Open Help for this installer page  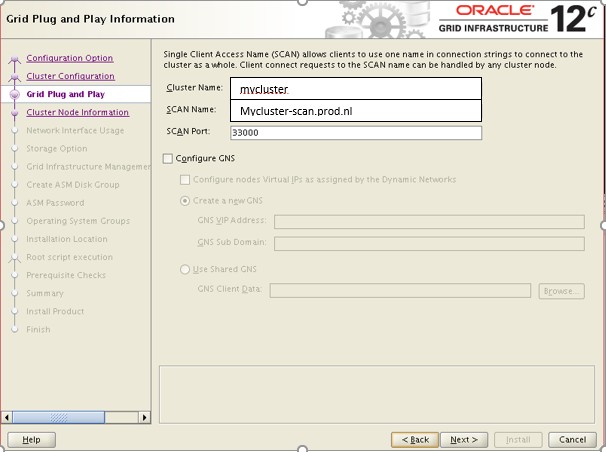click(x=31, y=439)
